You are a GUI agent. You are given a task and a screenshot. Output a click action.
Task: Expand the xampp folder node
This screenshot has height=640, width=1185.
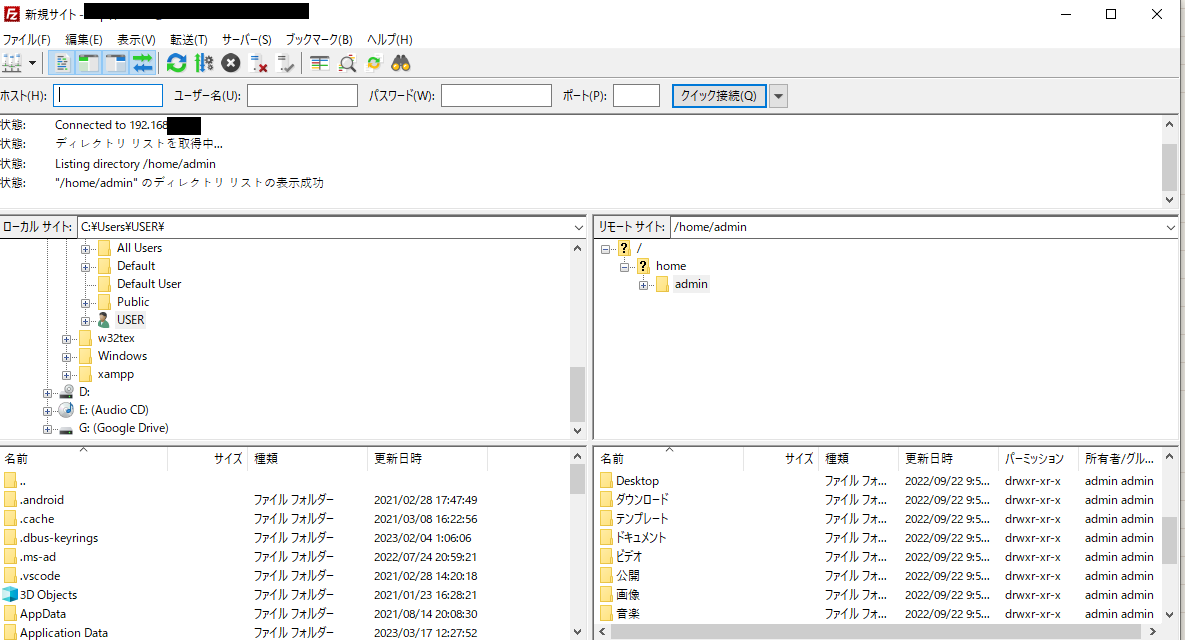67,375
